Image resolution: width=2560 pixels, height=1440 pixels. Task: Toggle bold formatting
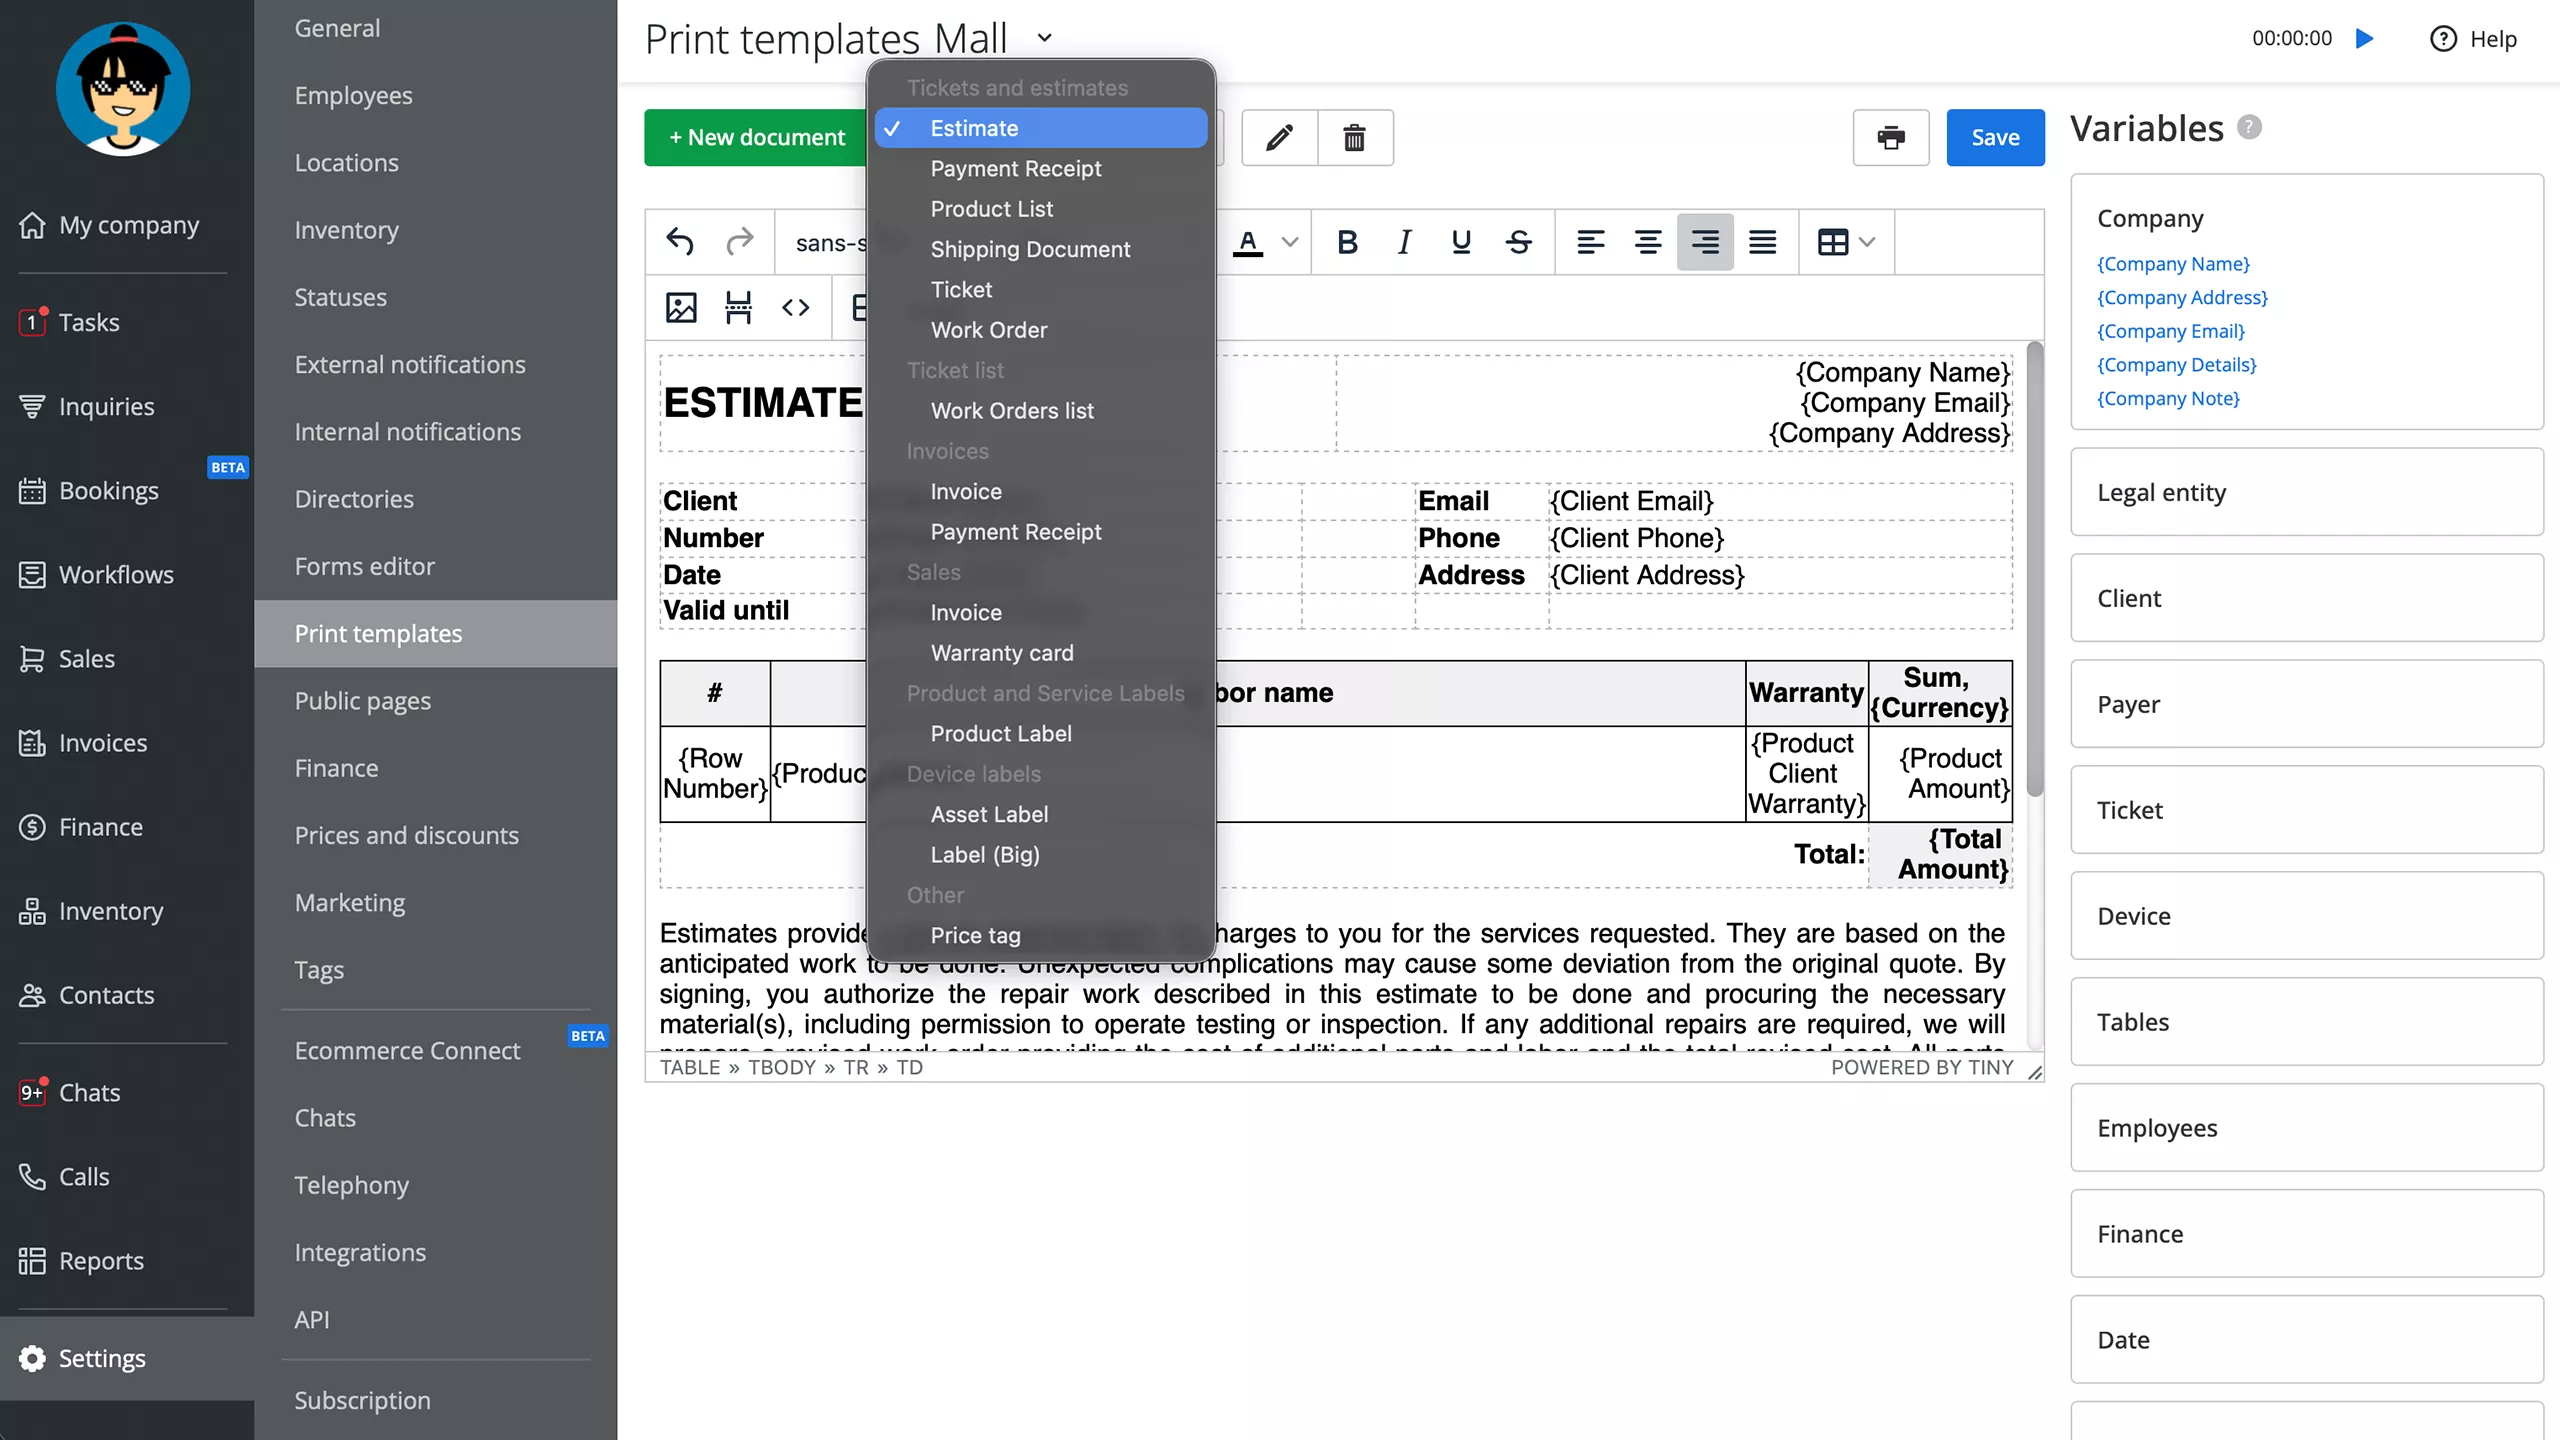(1347, 242)
